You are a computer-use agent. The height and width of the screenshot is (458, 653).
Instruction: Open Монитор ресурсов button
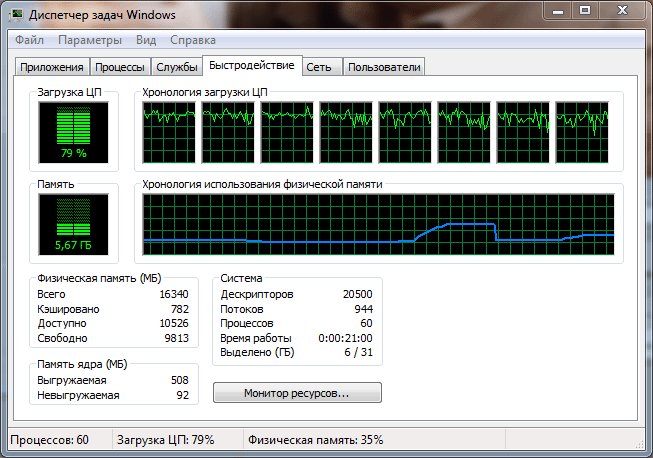point(297,393)
